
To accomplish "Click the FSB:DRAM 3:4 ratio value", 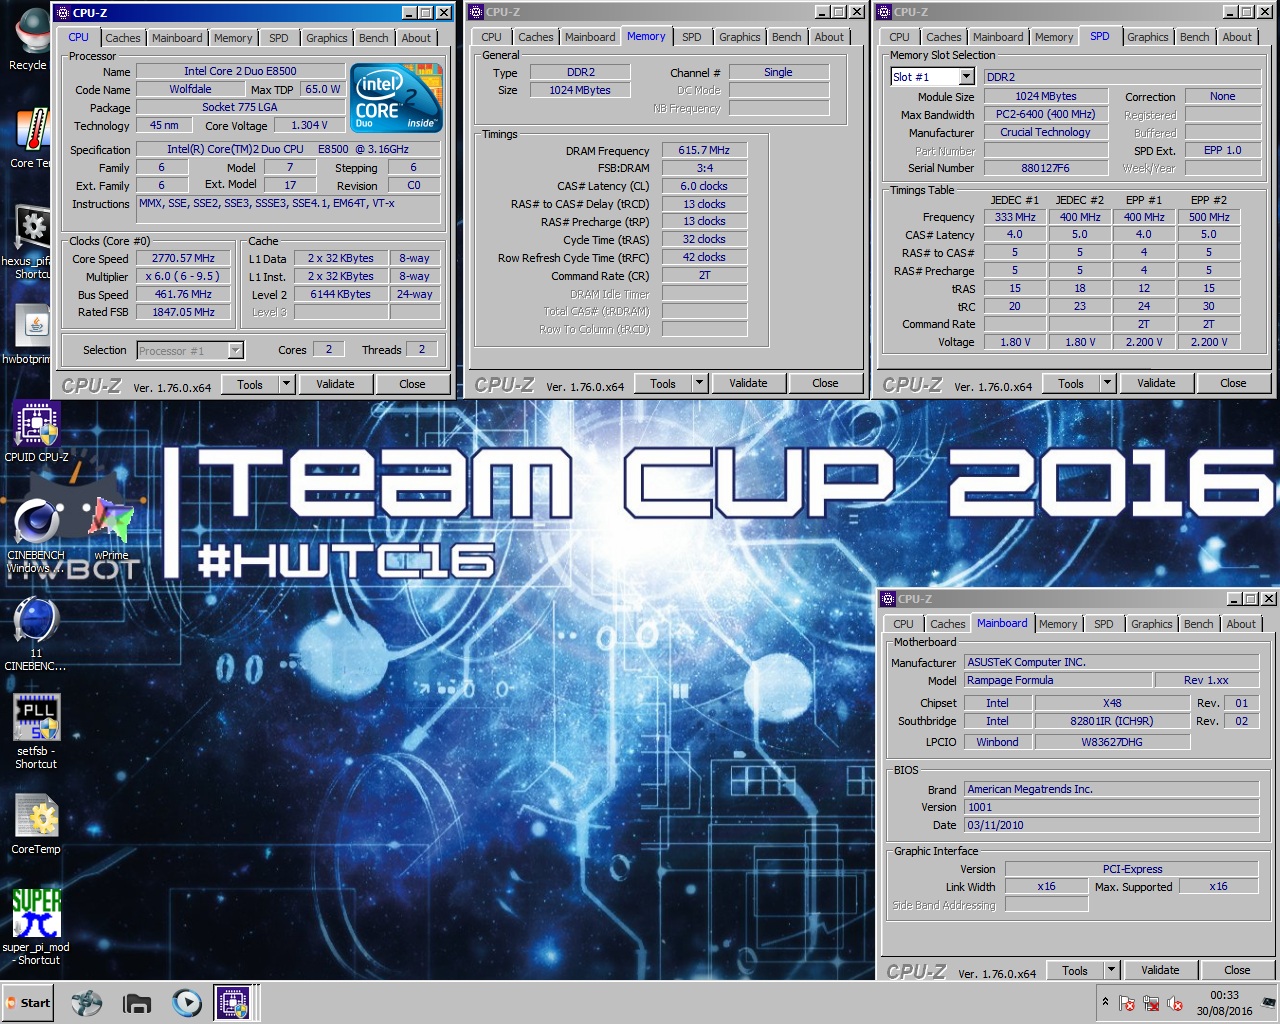I will pos(704,168).
